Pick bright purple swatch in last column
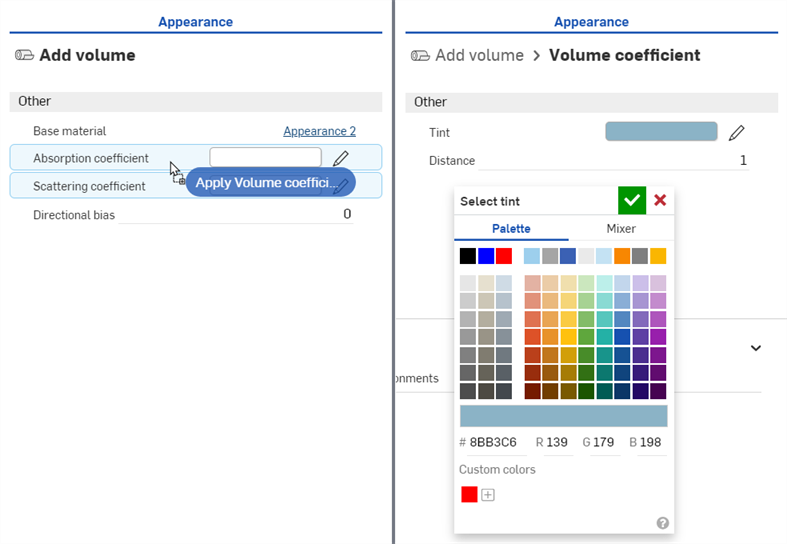 pyautogui.click(x=658, y=337)
